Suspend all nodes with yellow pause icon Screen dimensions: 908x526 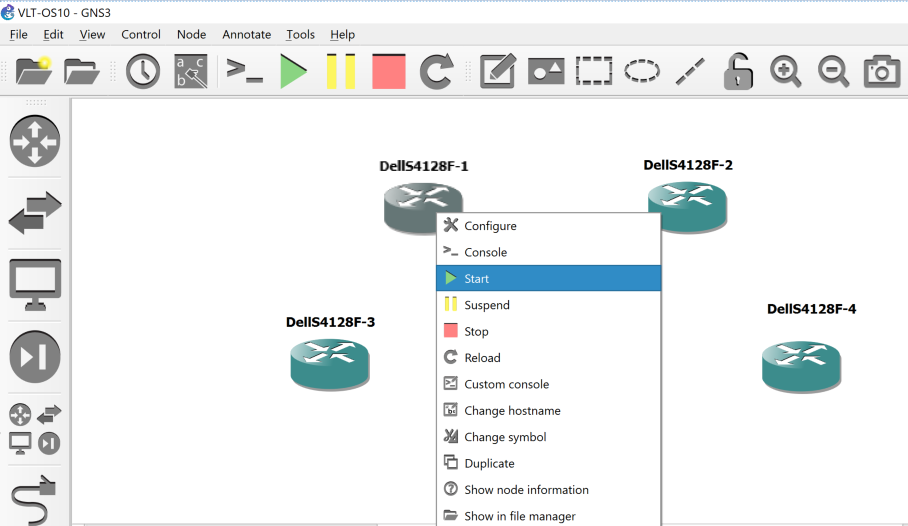pyautogui.click(x=341, y=71)
